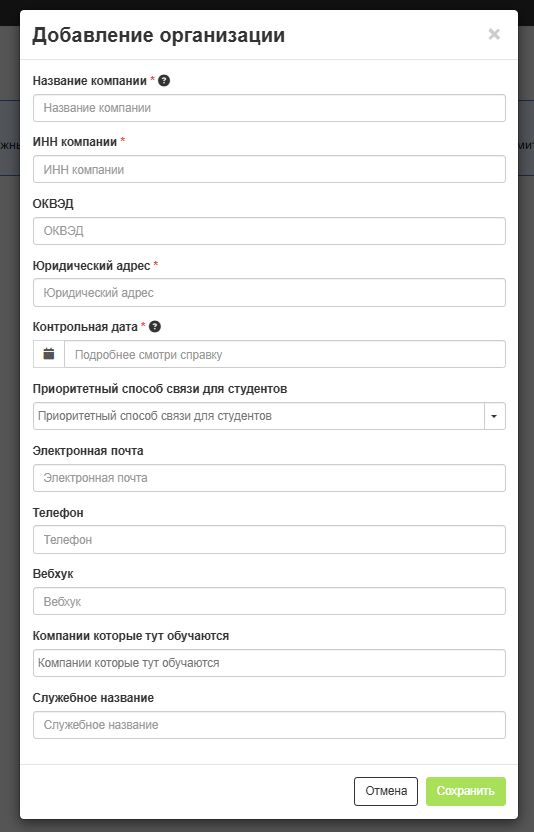Screen dimensions: 534x832
Task: Click the Электронная почта field label
Action: [88, 450]
